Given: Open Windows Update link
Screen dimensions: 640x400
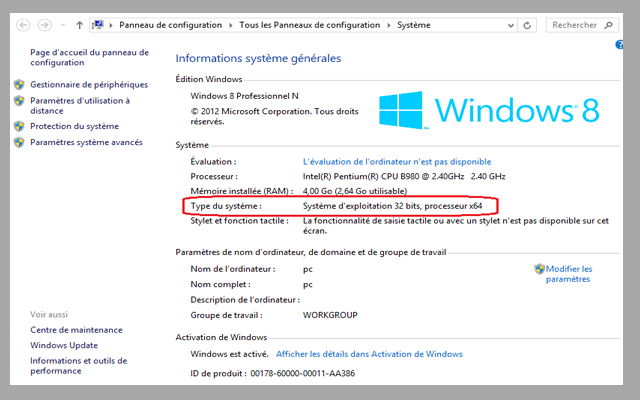Looking at the screenshot, I should click(66, 346).
